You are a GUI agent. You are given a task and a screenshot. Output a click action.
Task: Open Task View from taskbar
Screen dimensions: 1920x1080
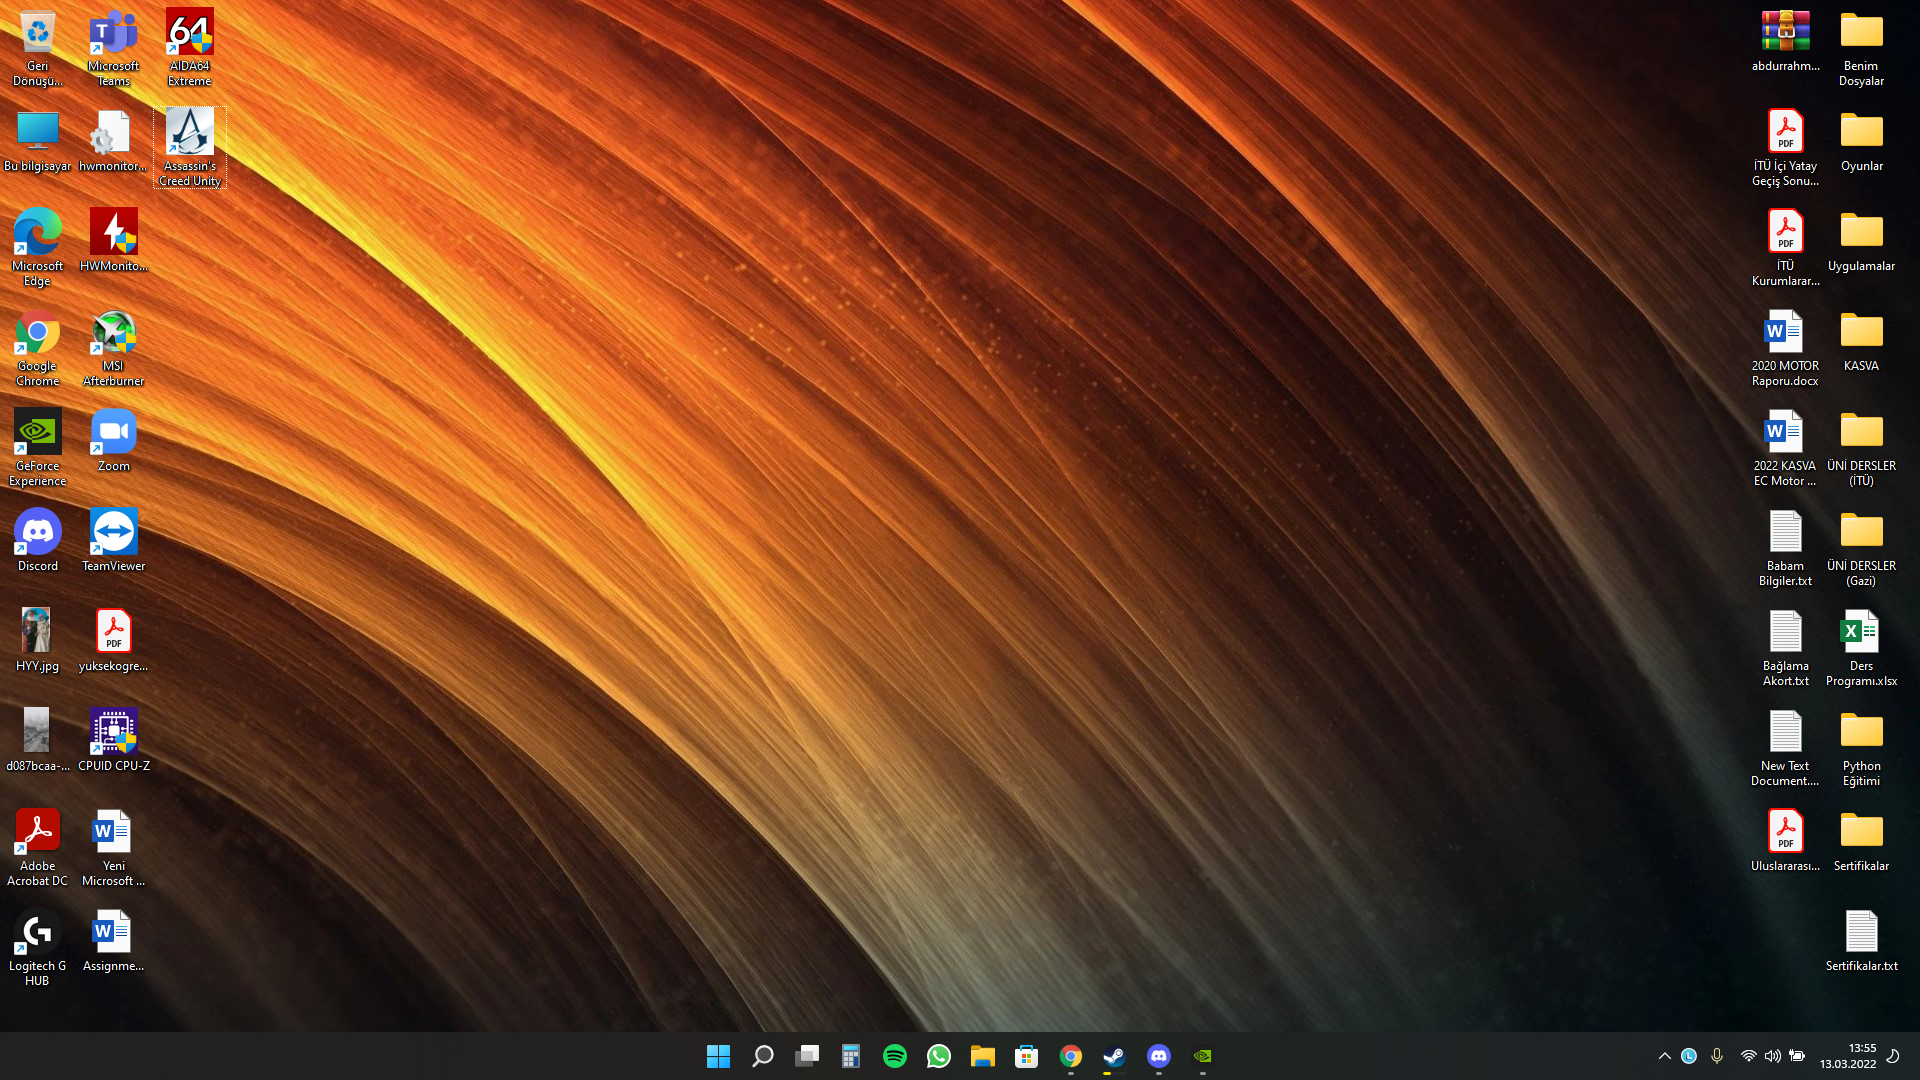tap(806, 1056)
